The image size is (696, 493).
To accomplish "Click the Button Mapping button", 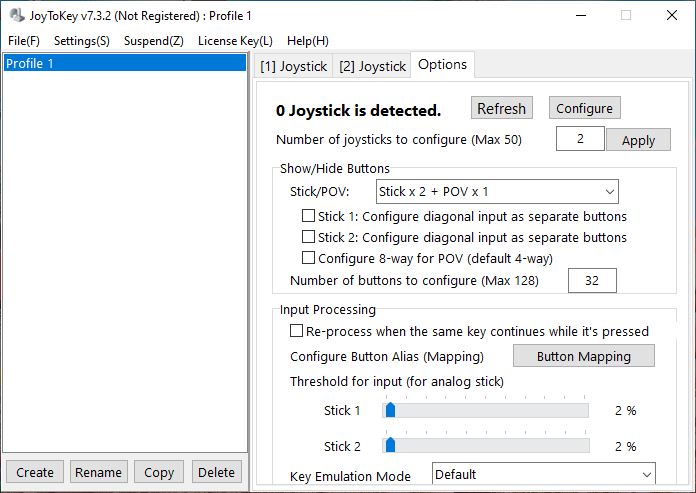I will pyautogui.click(x=584, y=356).
